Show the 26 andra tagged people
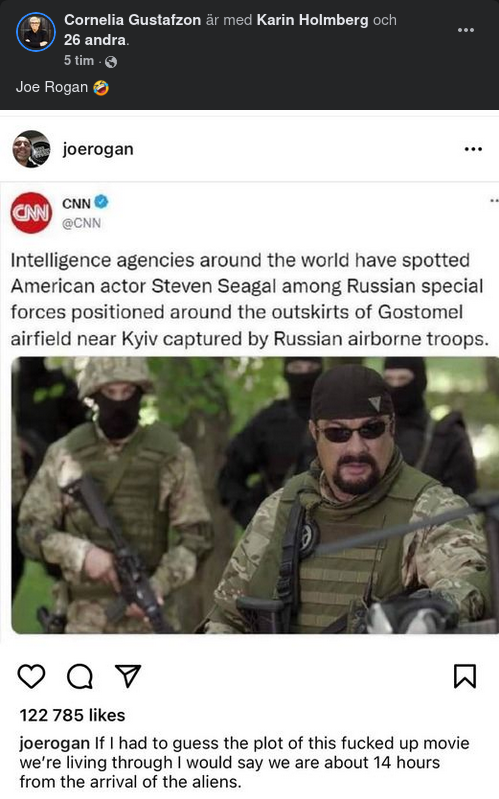The width and height of the screenshot is (499, 799). pos(95,40)
